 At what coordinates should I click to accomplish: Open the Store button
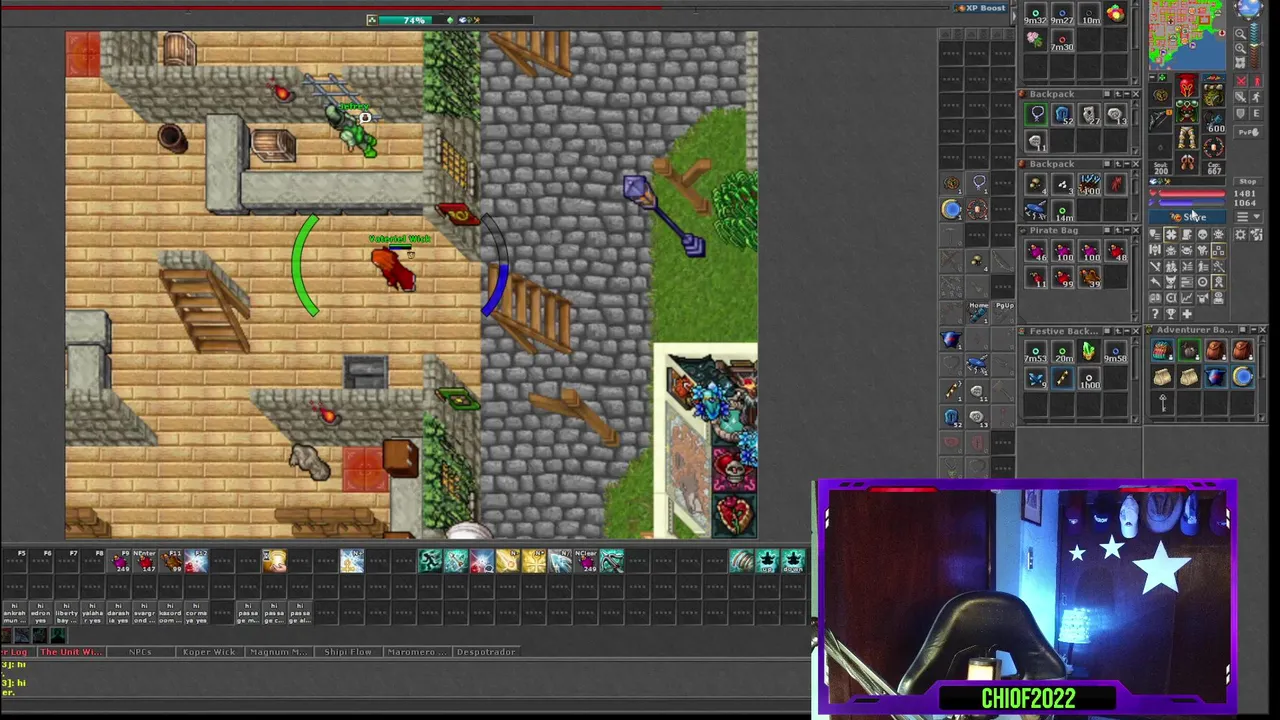click(1187, 216)
